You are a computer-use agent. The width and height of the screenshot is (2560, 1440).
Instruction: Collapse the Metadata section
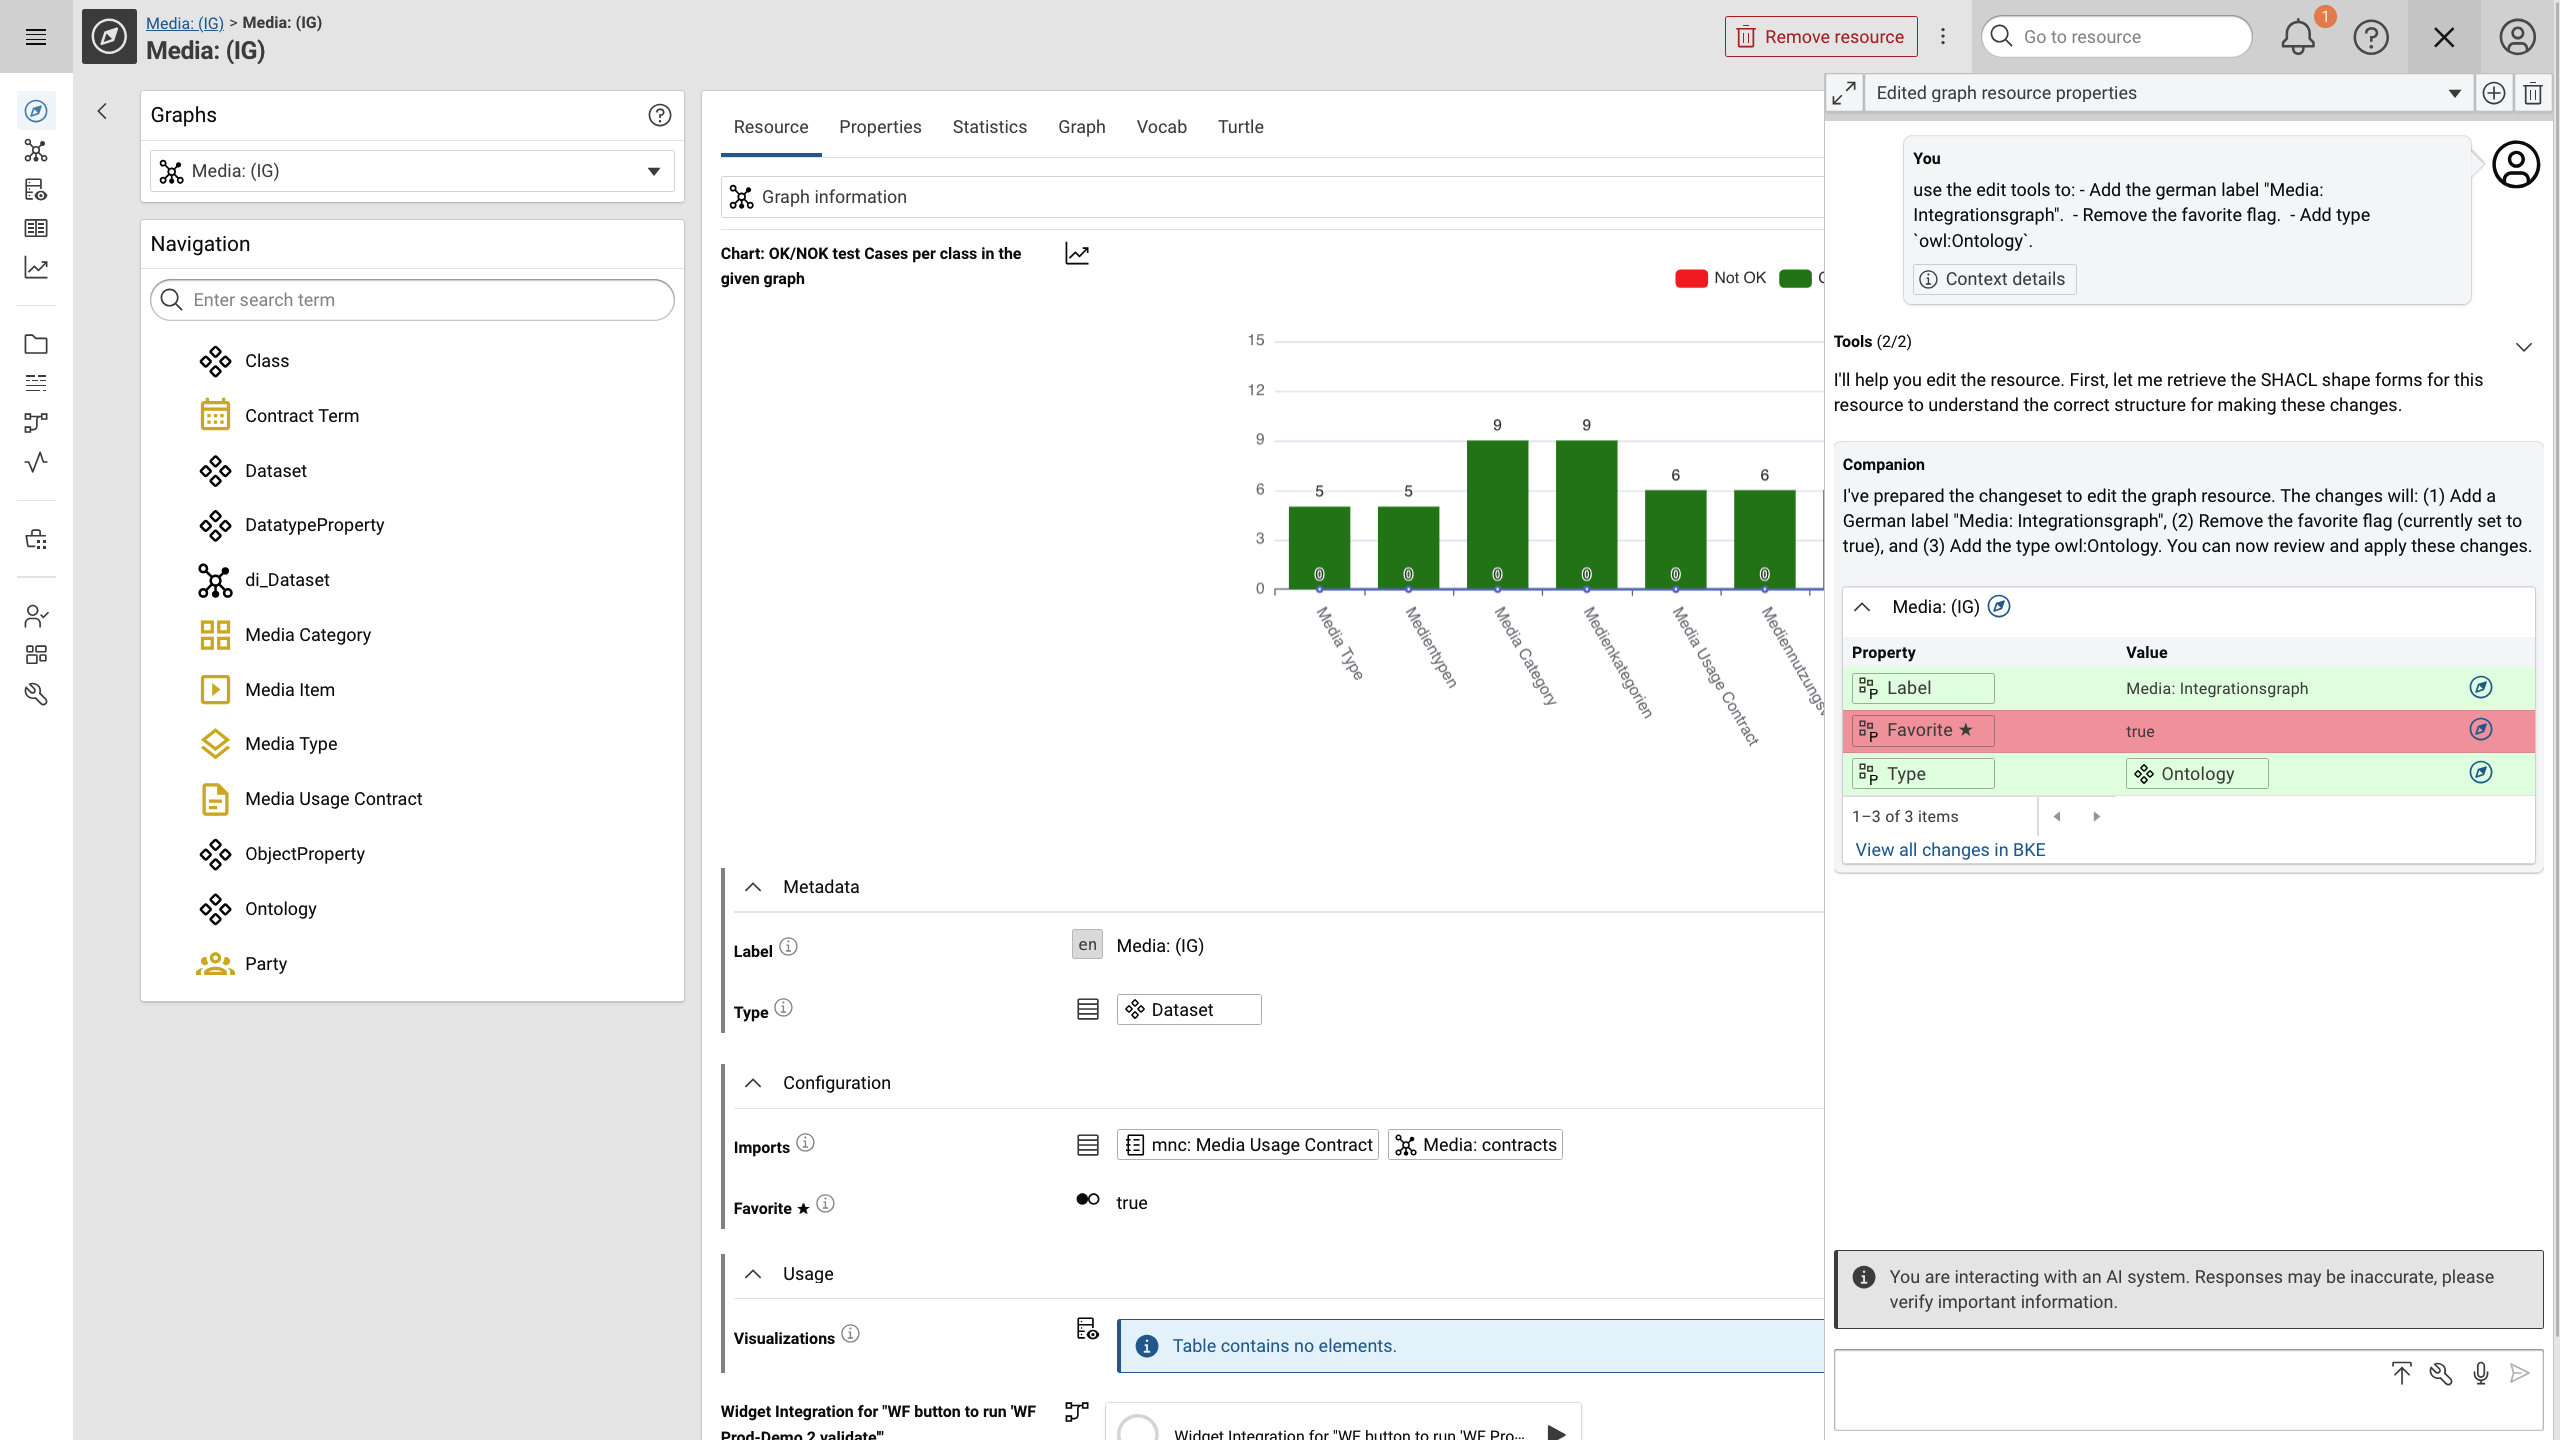tap(753, 887)
